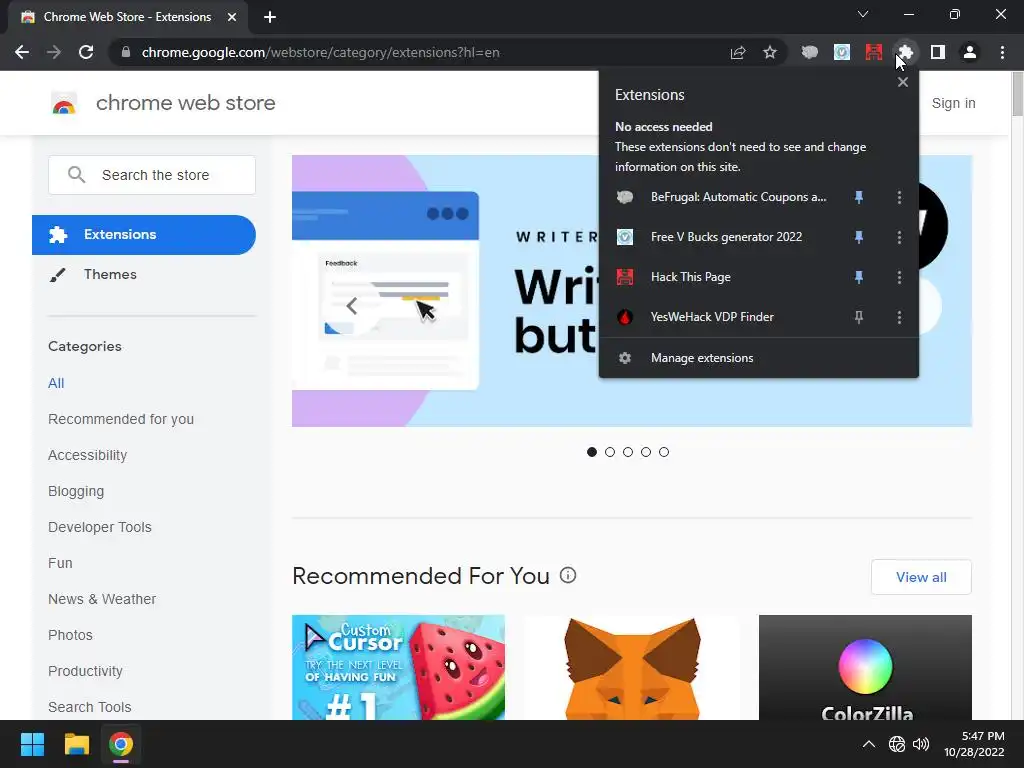1024x768 pixels.
Task: Click the Search the store field
Action: pyautogui.click(x=152, y=174)
